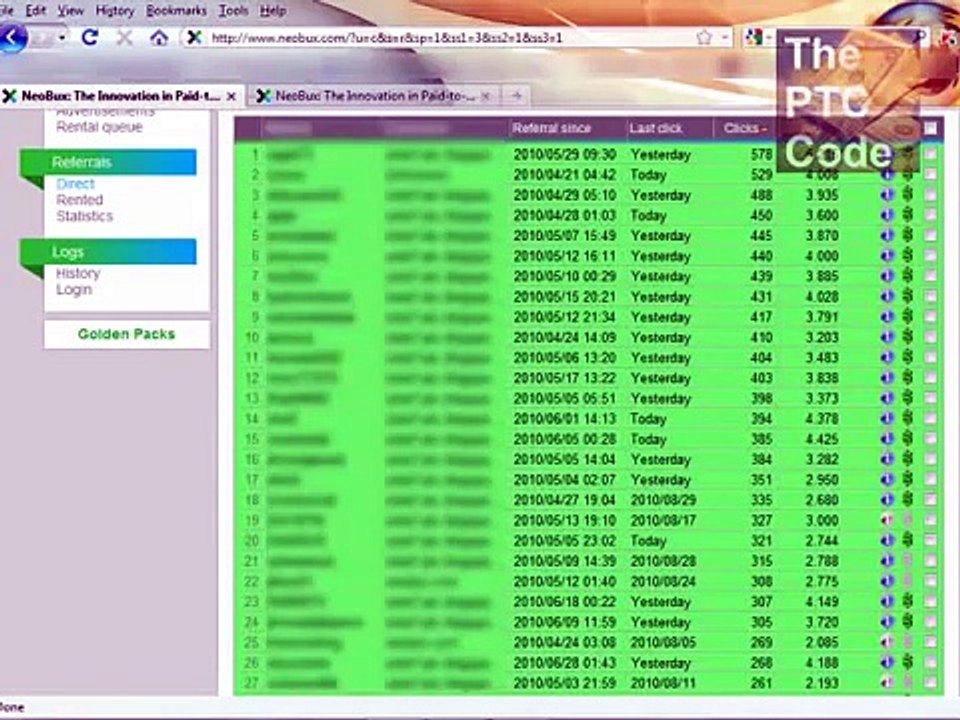Viewport: 960px width, 720px height.
Task: Select last click cell 2010/08/29
Action: pos(663,500)
